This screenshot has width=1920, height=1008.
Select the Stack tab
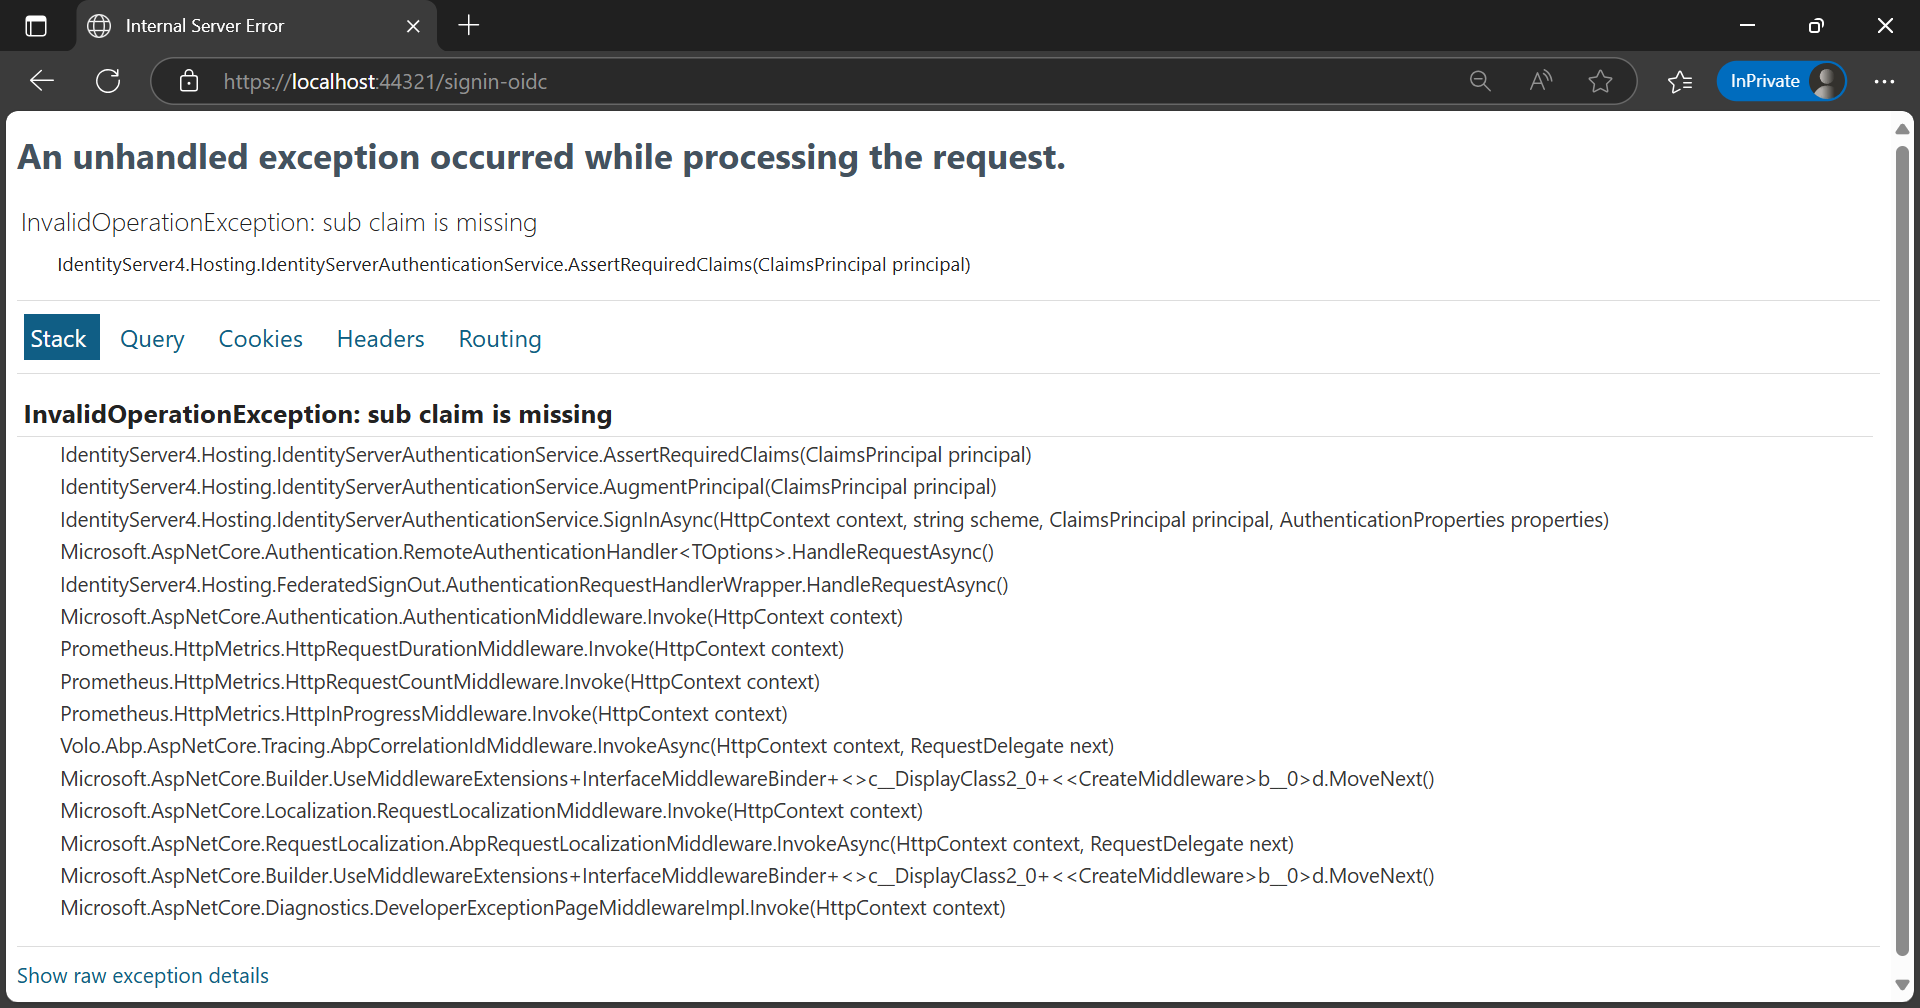(x=59, y=339)
